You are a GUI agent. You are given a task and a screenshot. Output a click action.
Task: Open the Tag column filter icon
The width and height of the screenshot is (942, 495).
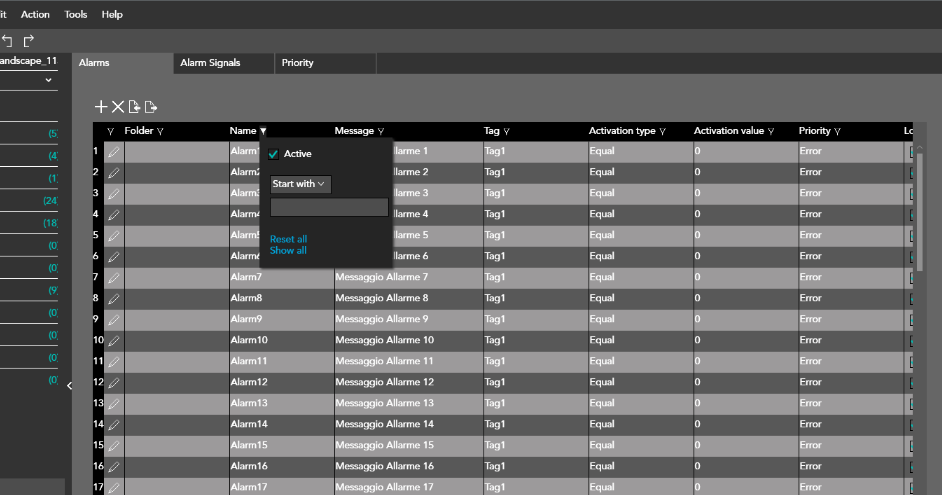[507, 131]
